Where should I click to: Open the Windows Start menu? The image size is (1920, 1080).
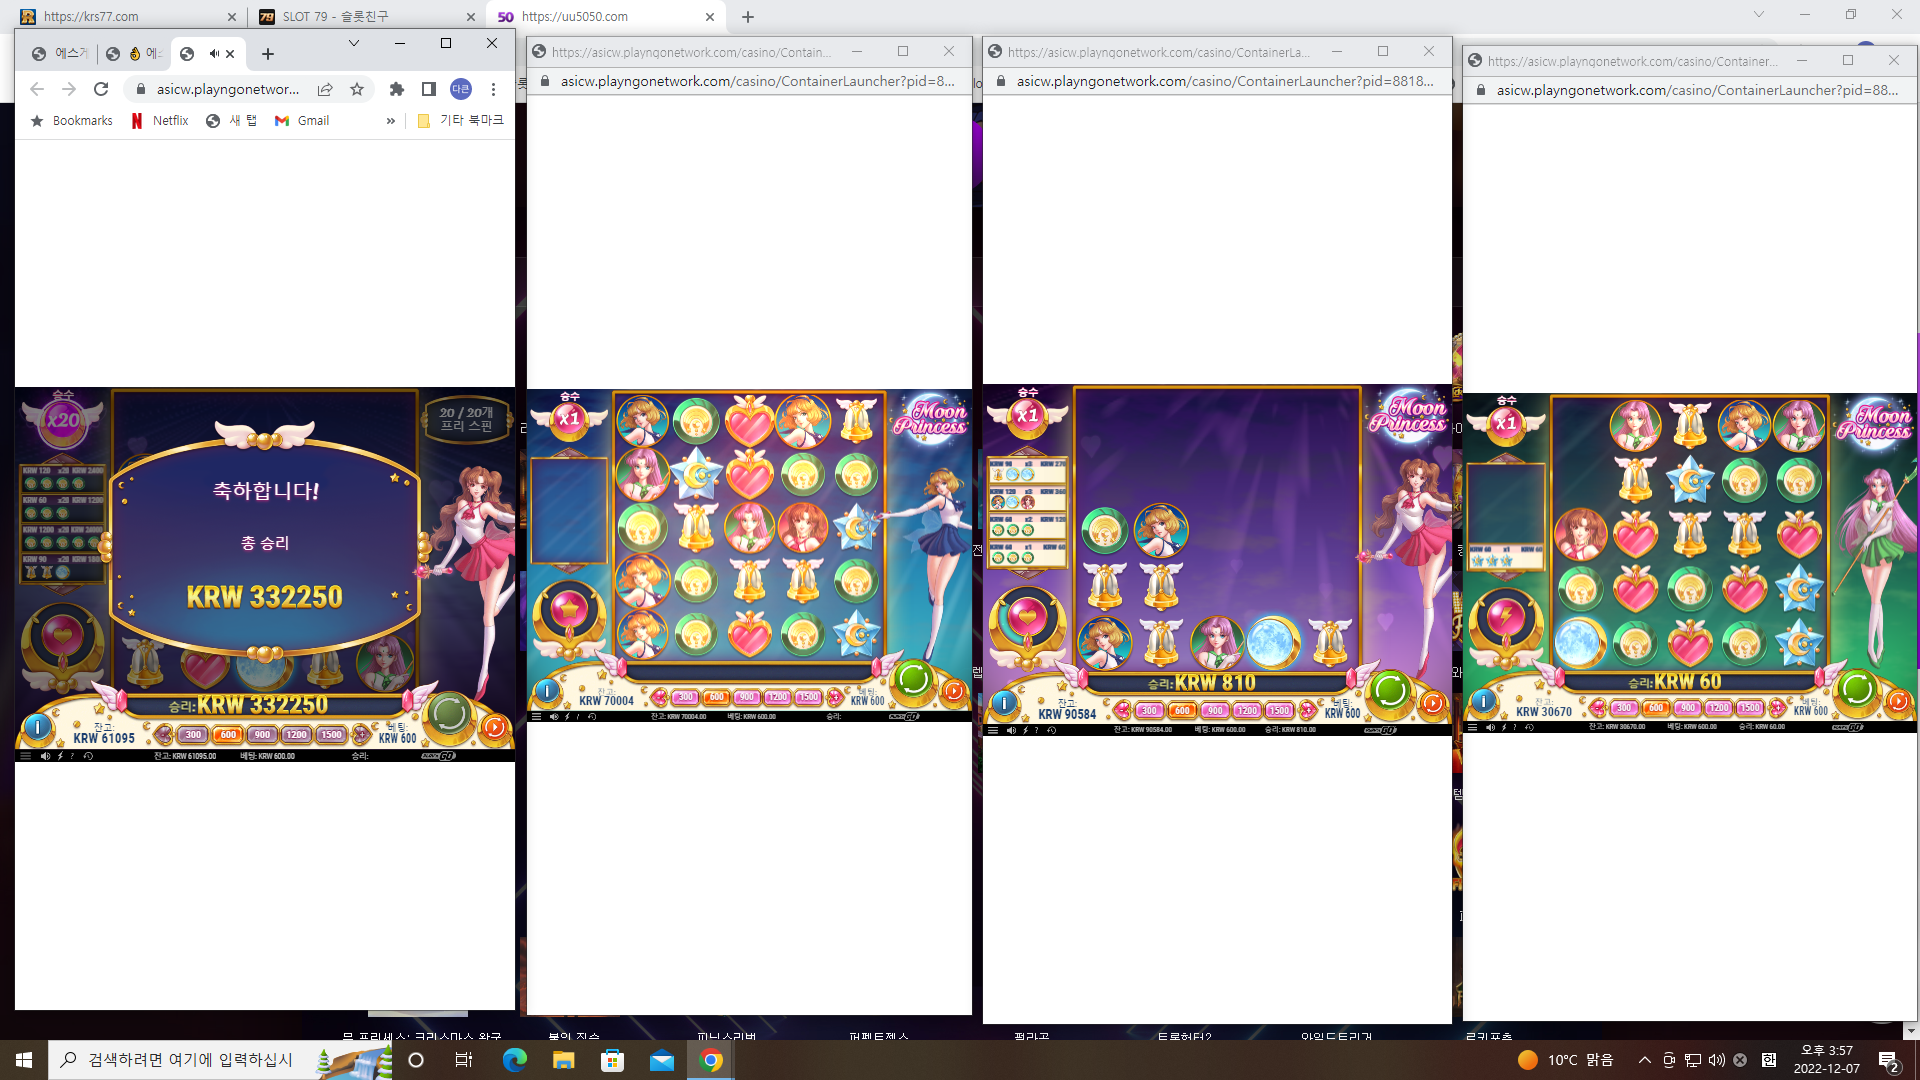pos(24,1060)
